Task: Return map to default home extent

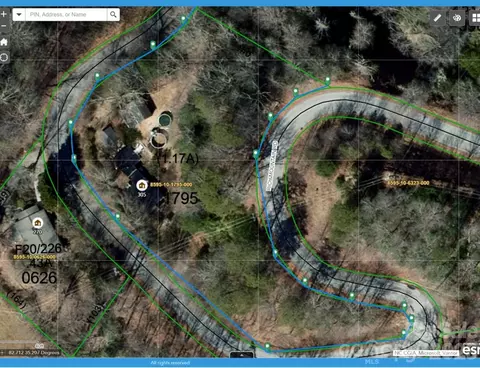Action: pyautogui.click(x=4, y=42)
